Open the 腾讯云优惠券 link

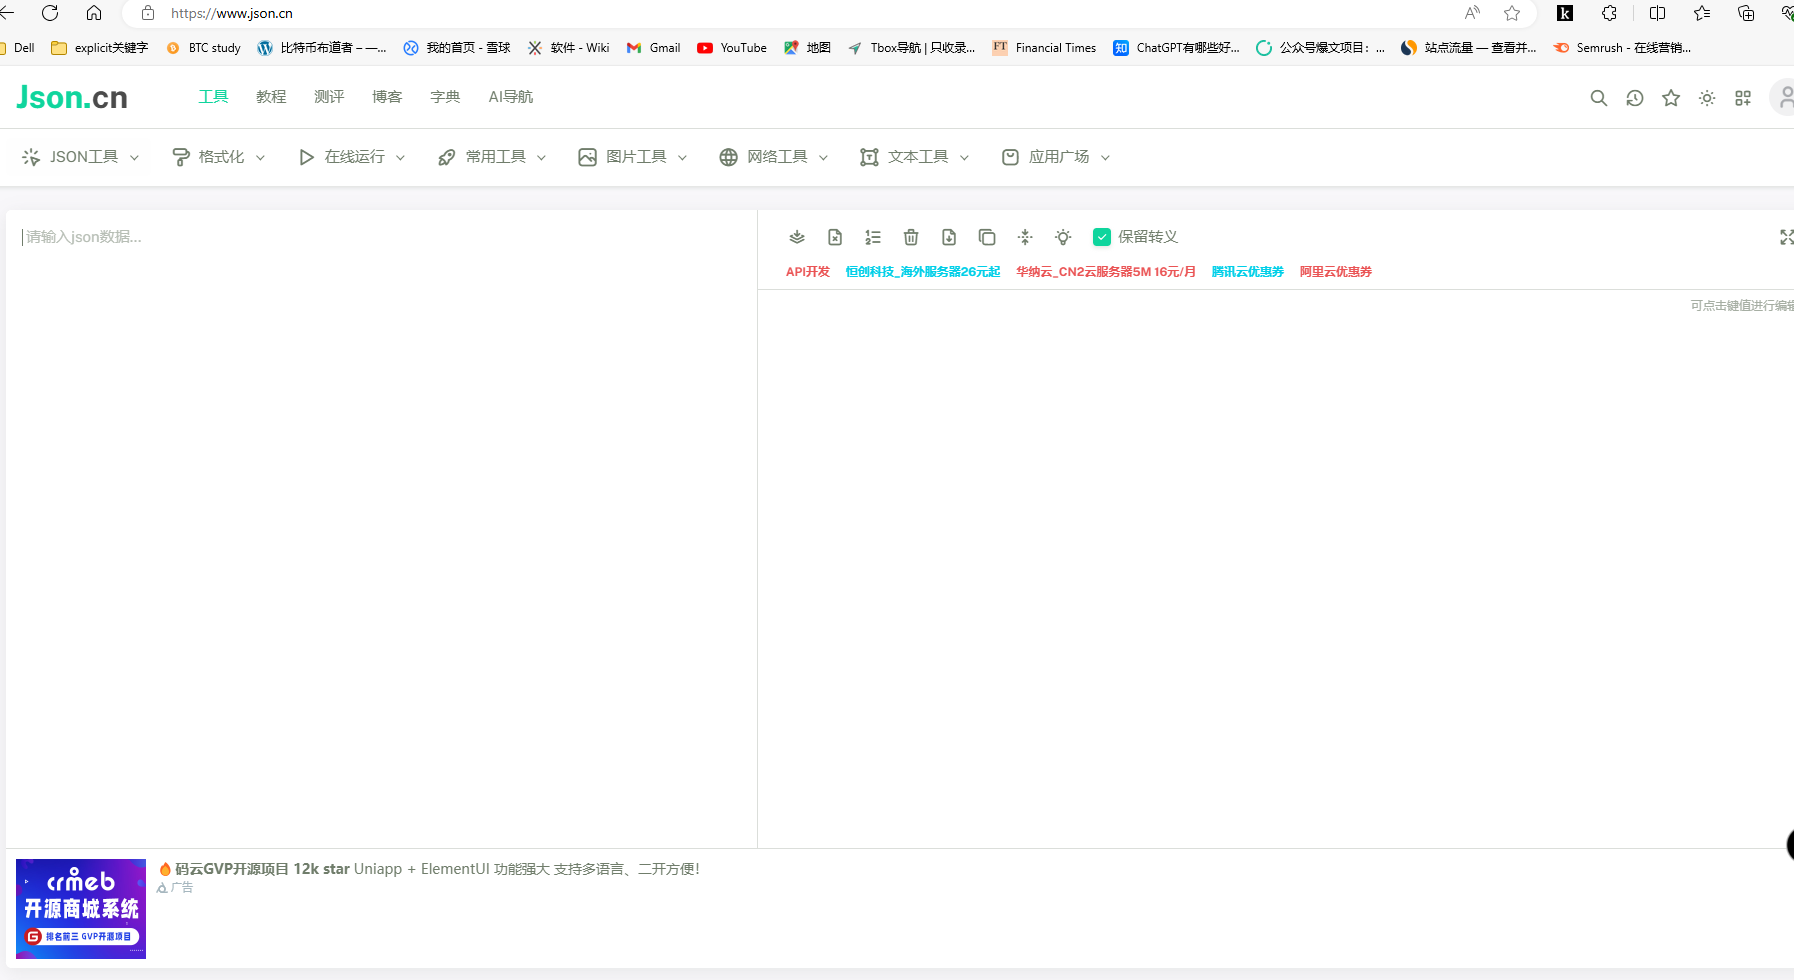1248,272
